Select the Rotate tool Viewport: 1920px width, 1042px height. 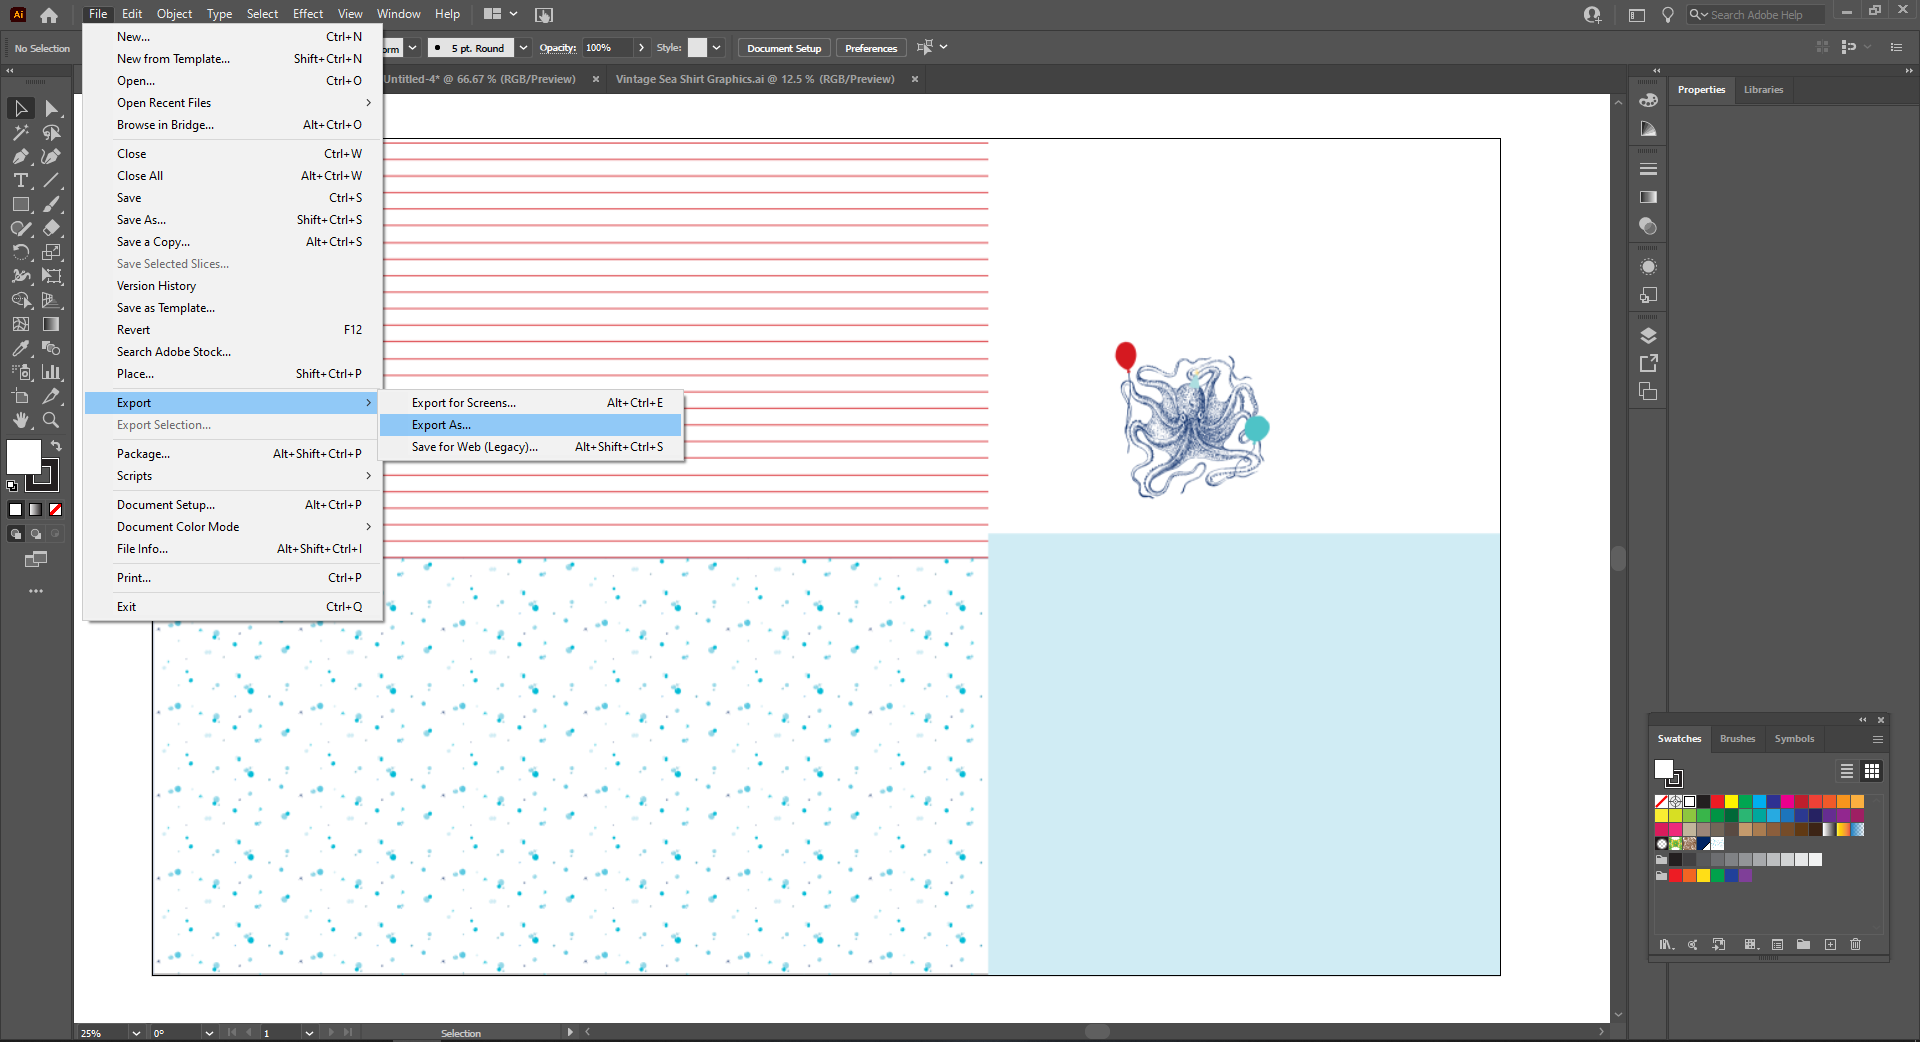pos(20,252)
